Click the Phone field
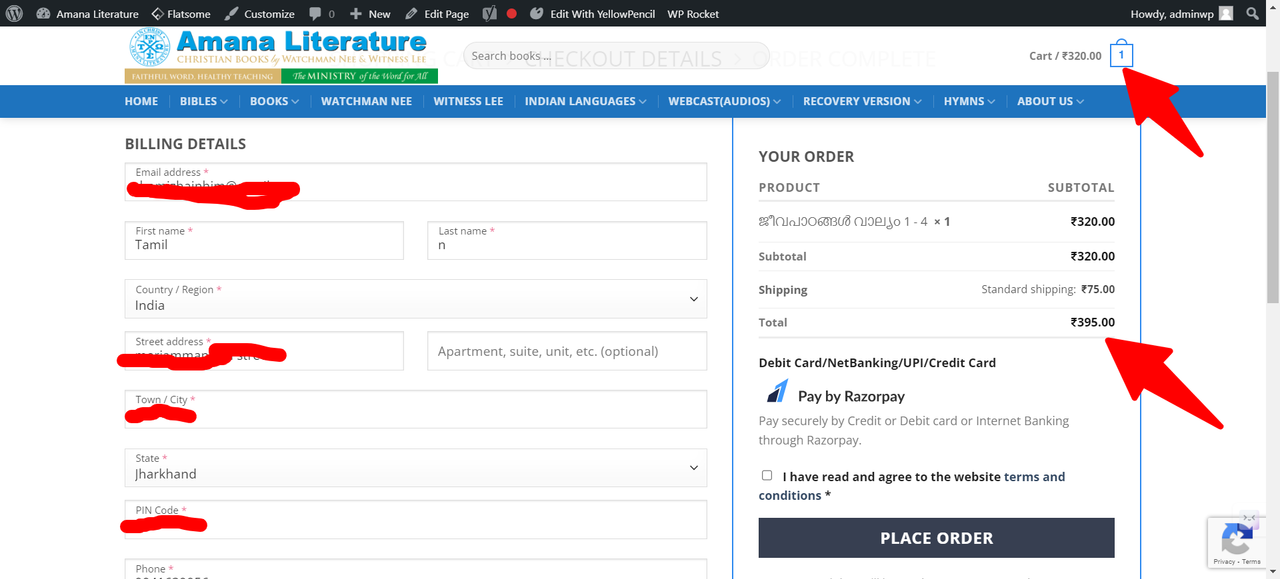Viewport: 1280px width, 579px height. click(x=416, y=569)
